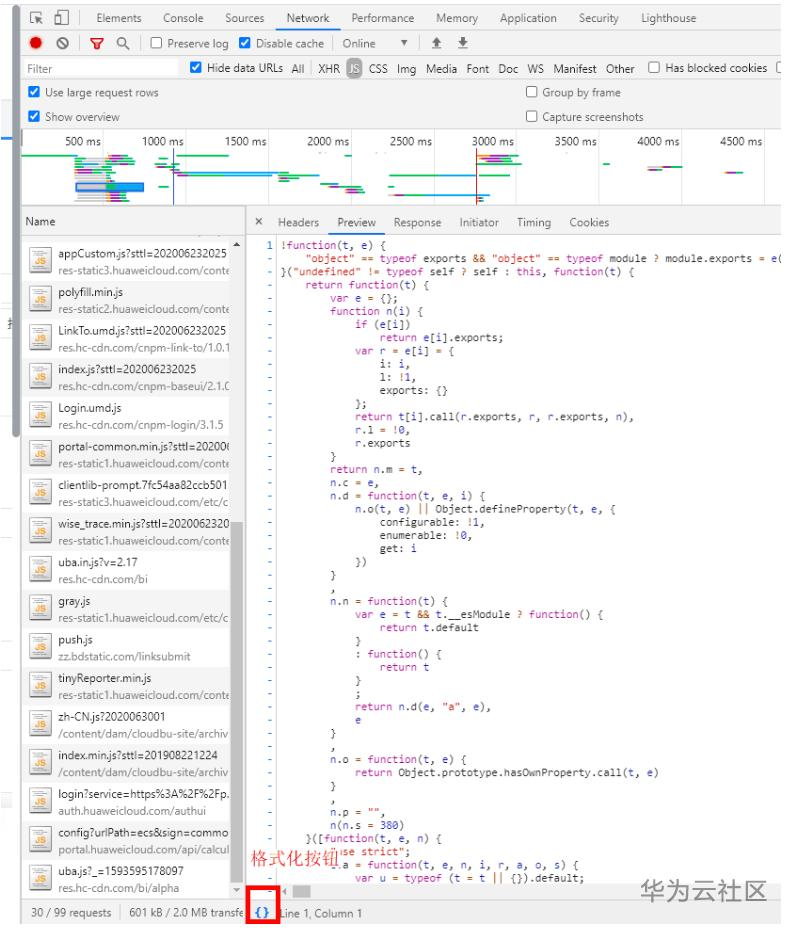The image size is (787, 931).
Task: Show the Timing tab of request
Action: tap(533, 222)
